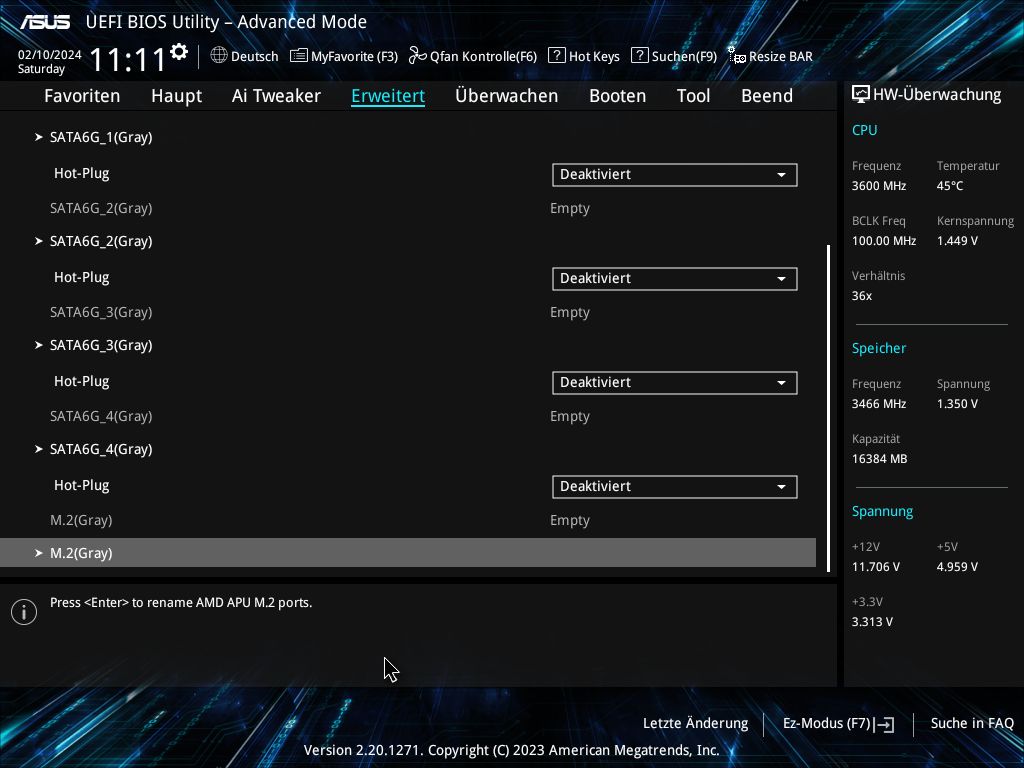1024x768 pixels.
Task: Click Letzte Änderung
Action: pyautogui.click(x=696, y=723)
